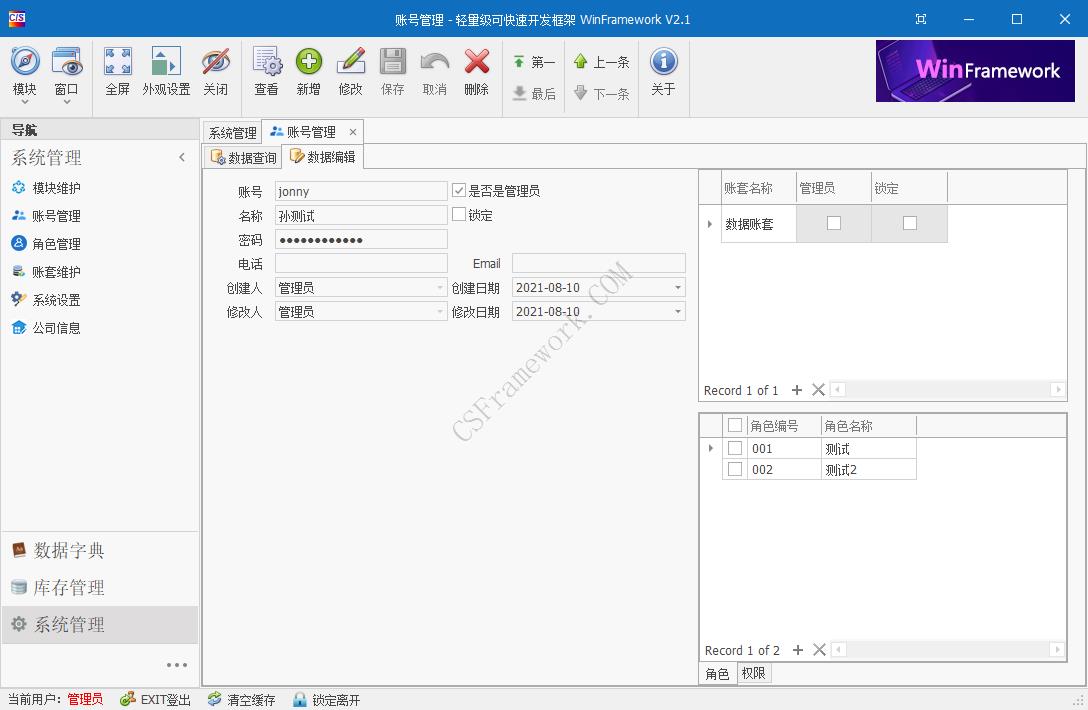Collapse the 系统管理 navigation panel chevron

pyautogui.click(x=182, y=157)
